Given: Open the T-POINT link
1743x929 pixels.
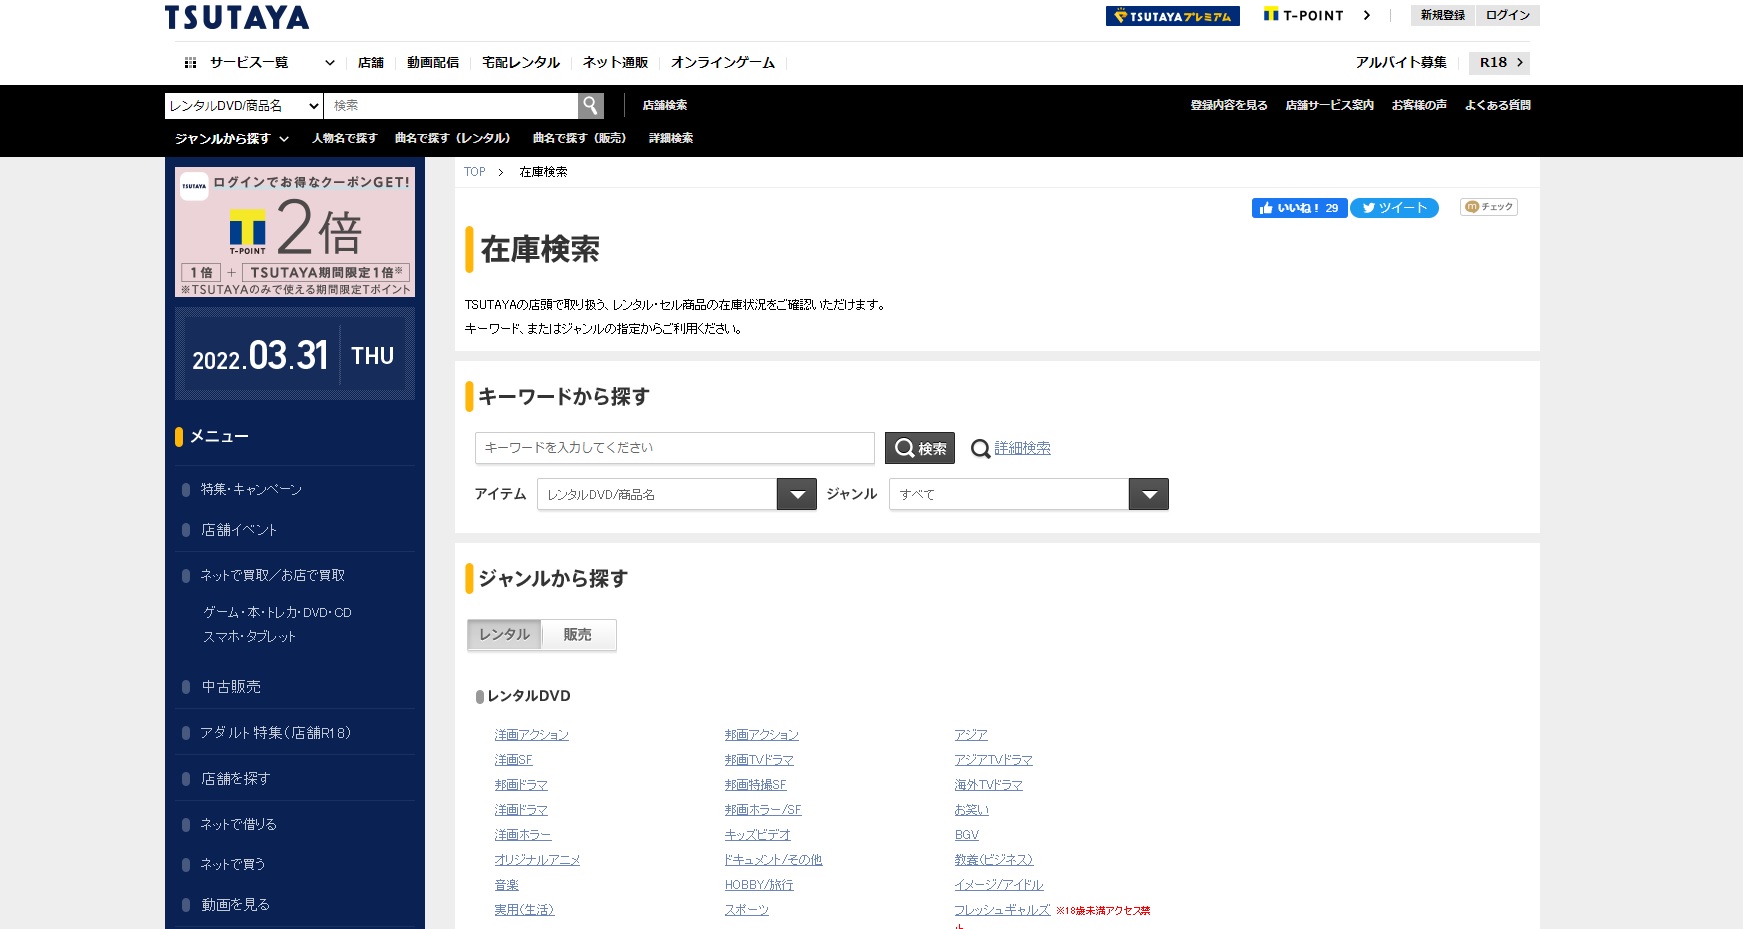Looking at the screenshot, I should point(1316,15).
